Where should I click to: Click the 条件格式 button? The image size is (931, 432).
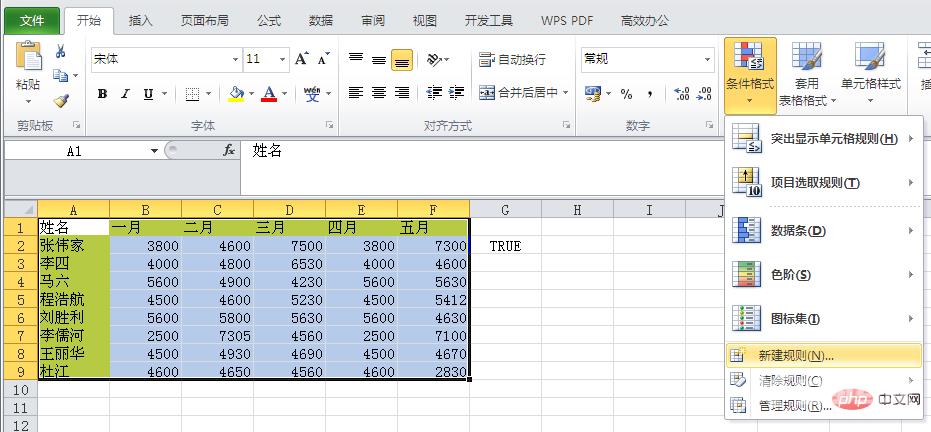click(x=749, y=76)
